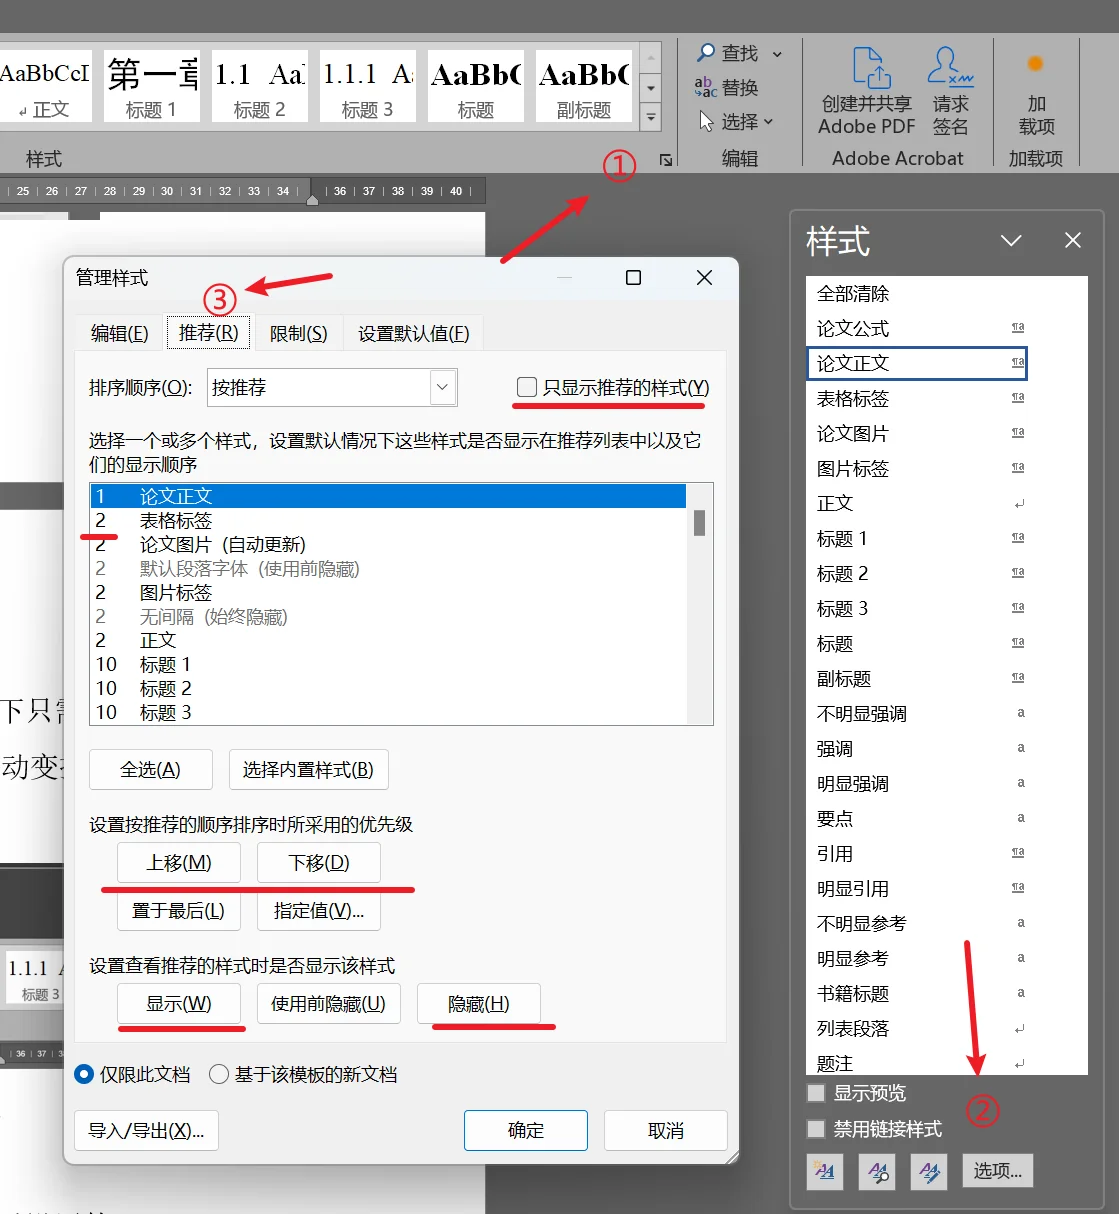Check the 显示预览 option in Styles pane

click(x=815, y=1092)
